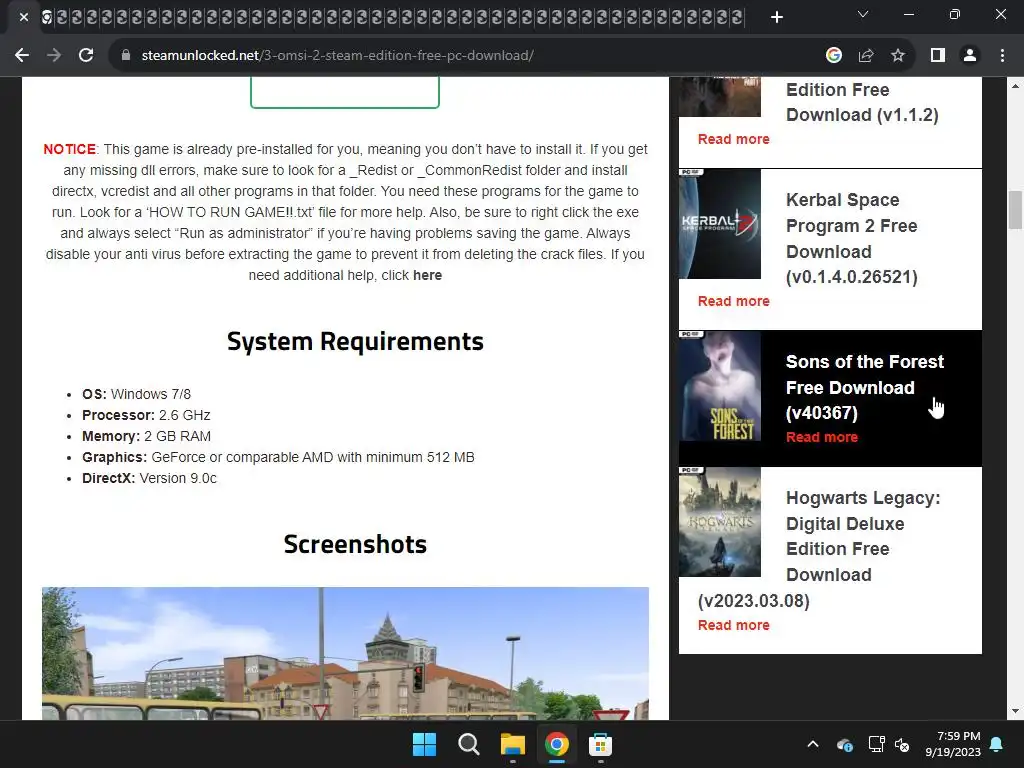This screenshot has height=768, width=1024.
Task: Open taskbar Search
Action: [468, 744]
